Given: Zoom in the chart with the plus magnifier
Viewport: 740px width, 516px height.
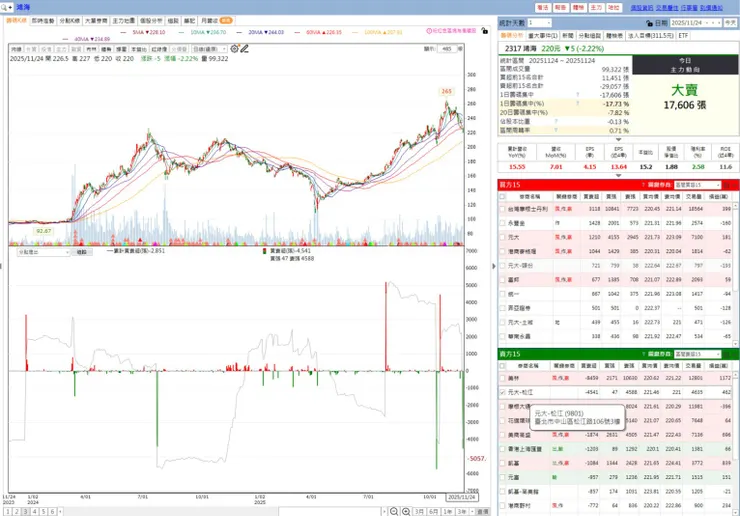Looking at the screenshot, I should [x=405, y=512].
